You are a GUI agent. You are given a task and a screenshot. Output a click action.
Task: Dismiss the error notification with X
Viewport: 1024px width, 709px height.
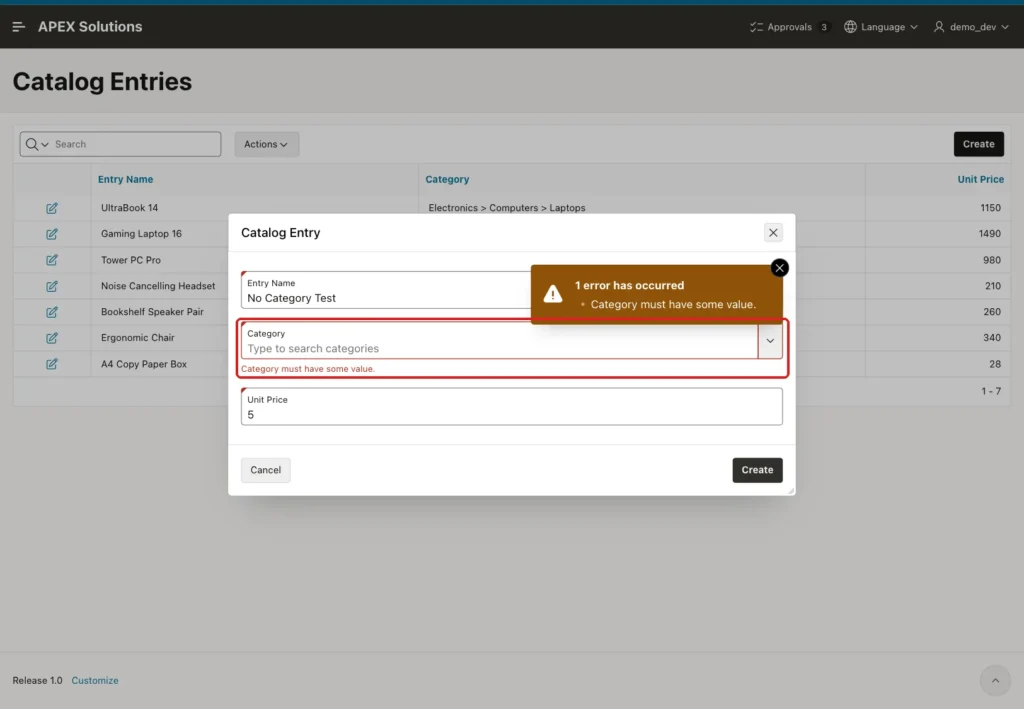pyautogui.click(x=779, y=268)
